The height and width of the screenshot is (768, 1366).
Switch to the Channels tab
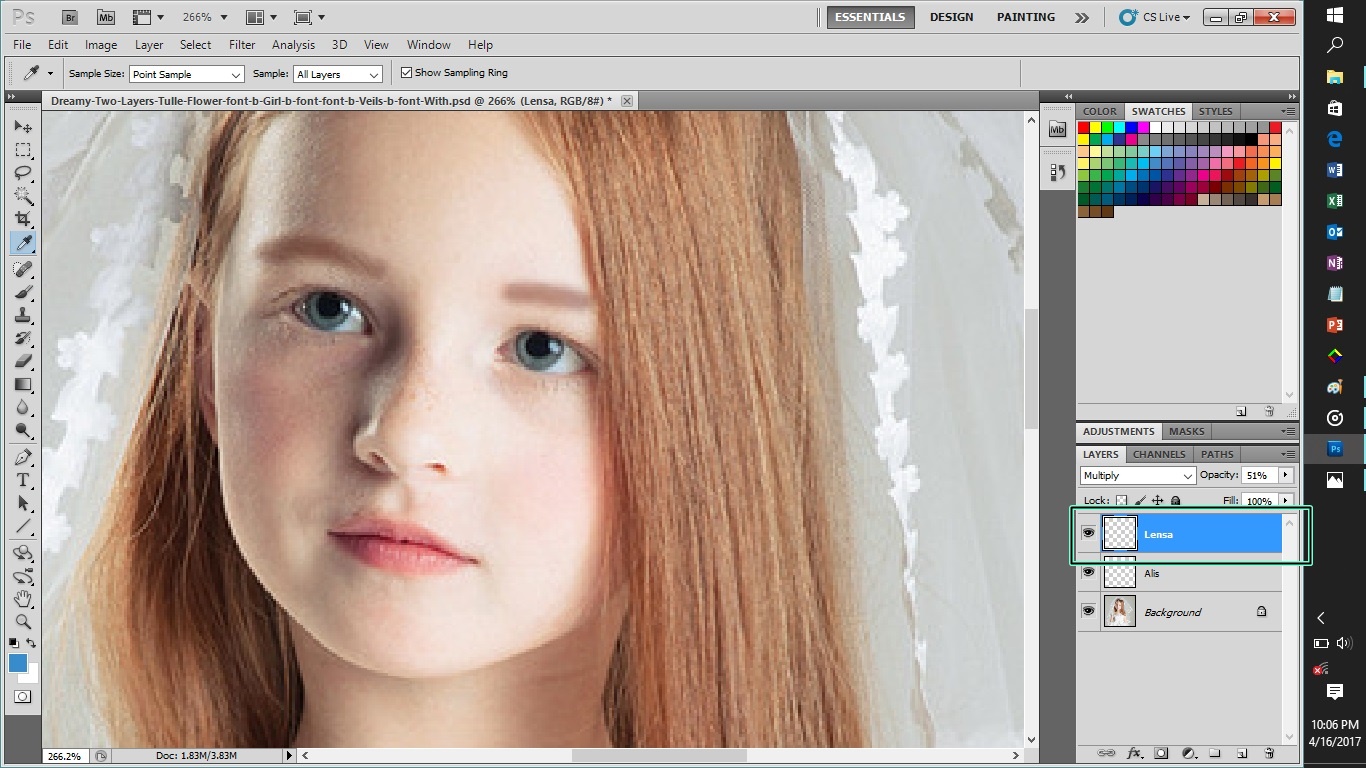(x=1158, y=454)
